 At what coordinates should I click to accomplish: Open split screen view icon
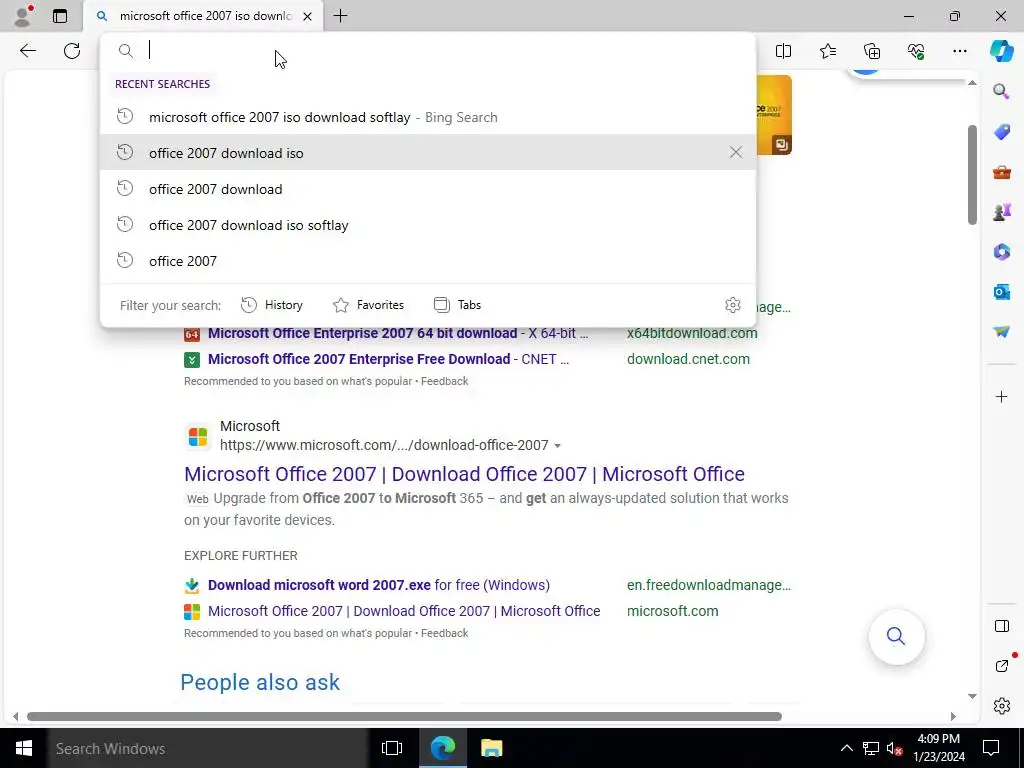pos(783,51)
